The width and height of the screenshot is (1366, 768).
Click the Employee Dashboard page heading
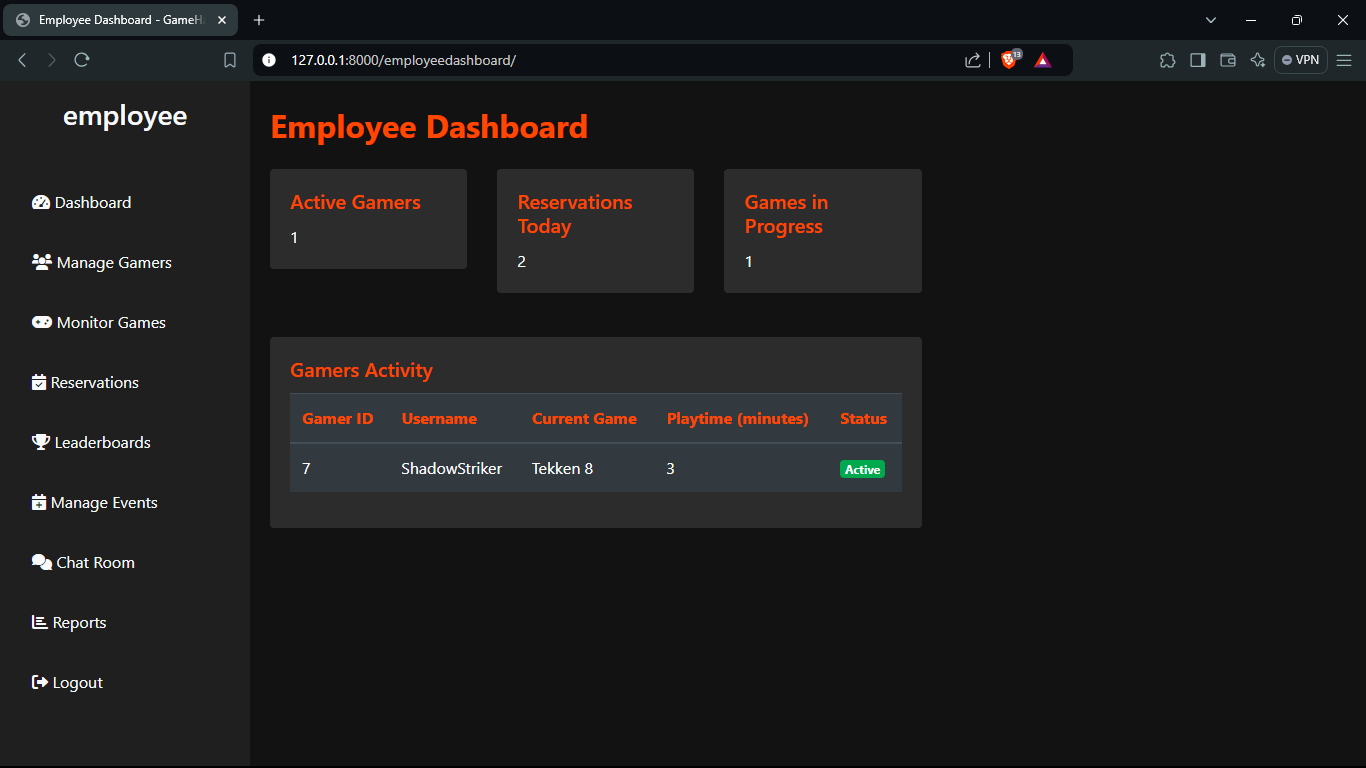[x=429, y=127]
